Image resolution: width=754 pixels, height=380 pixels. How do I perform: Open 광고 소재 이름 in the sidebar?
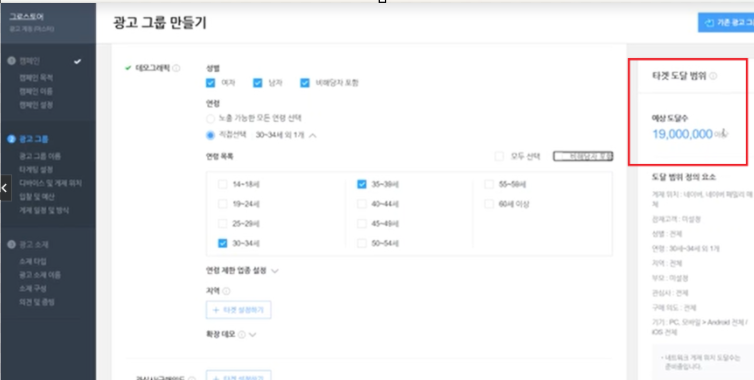40,275
